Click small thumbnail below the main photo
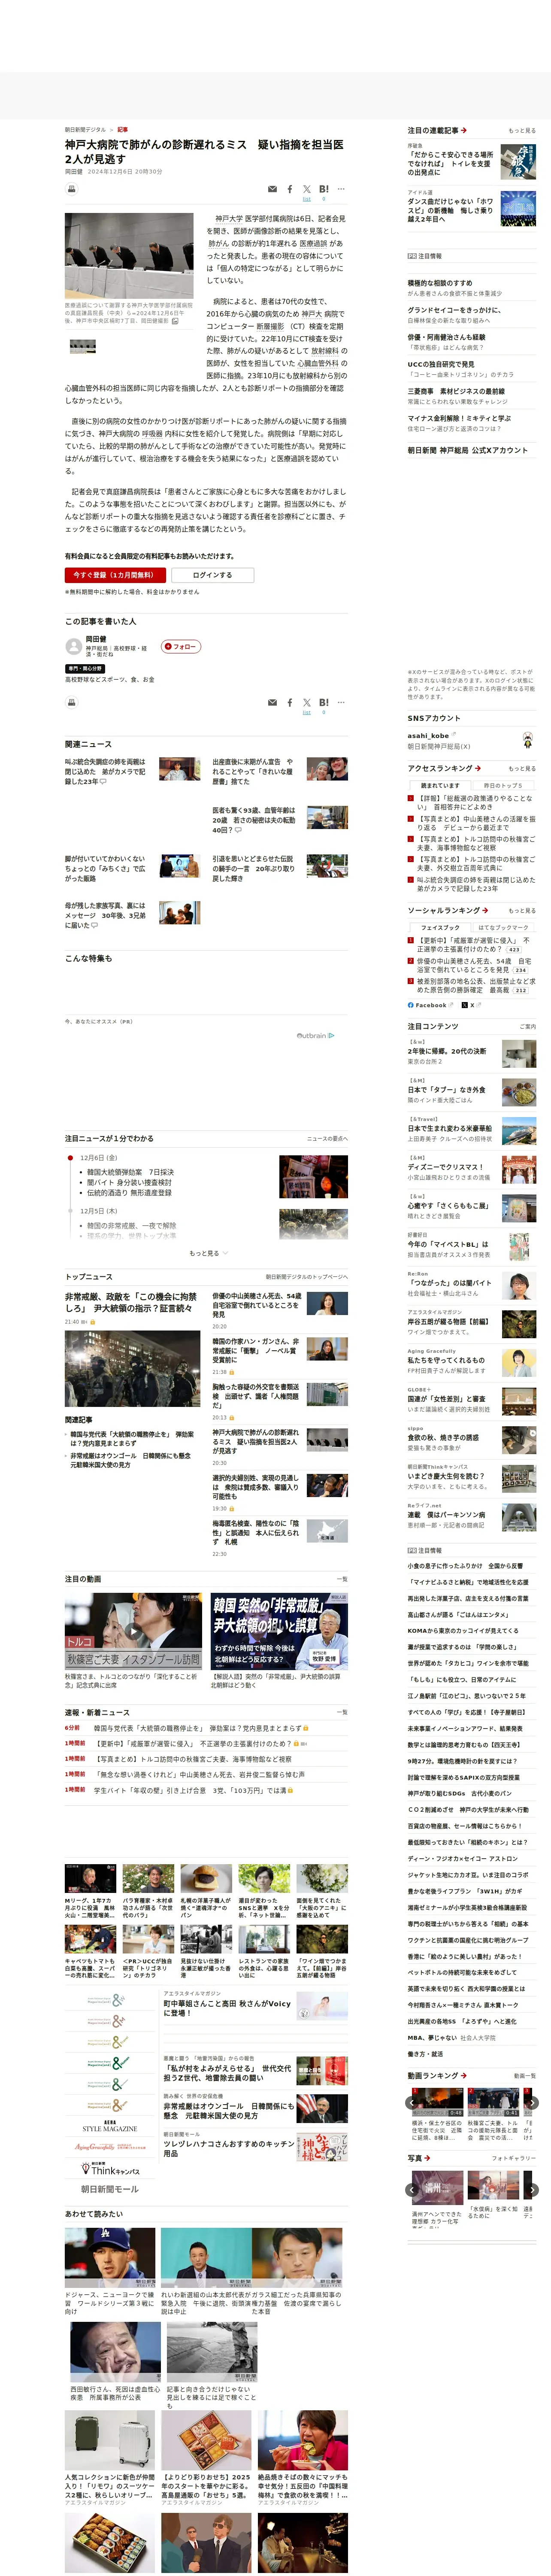 (83, 346)
